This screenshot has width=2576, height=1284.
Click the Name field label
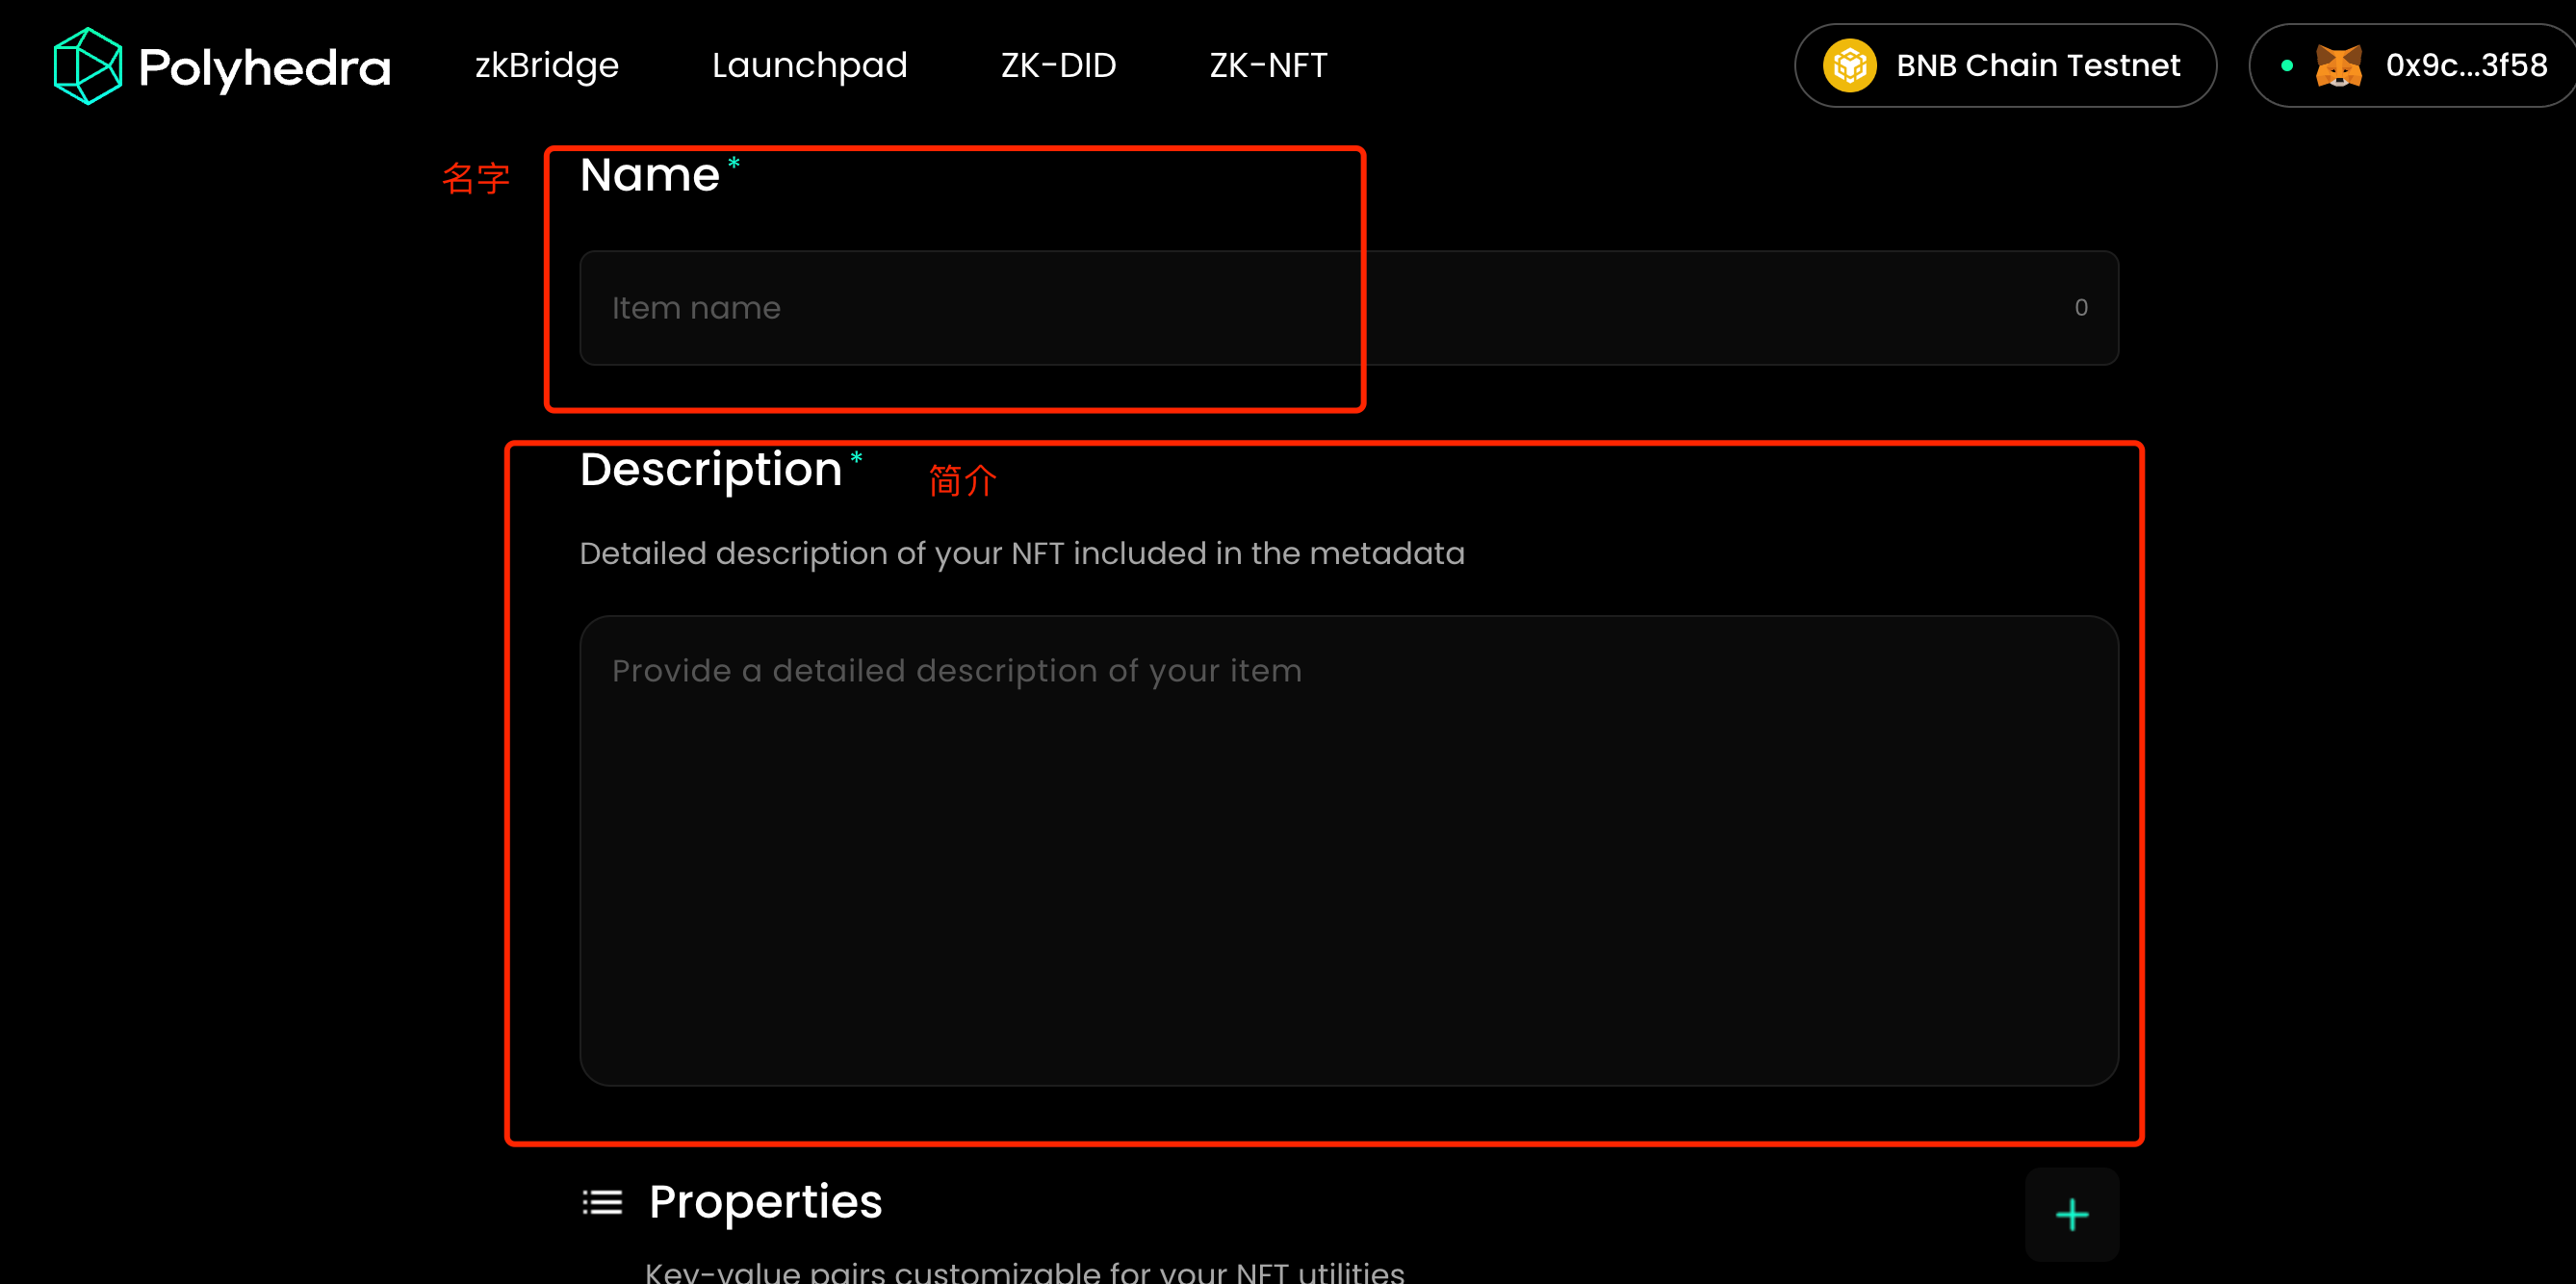coord(650,176)
